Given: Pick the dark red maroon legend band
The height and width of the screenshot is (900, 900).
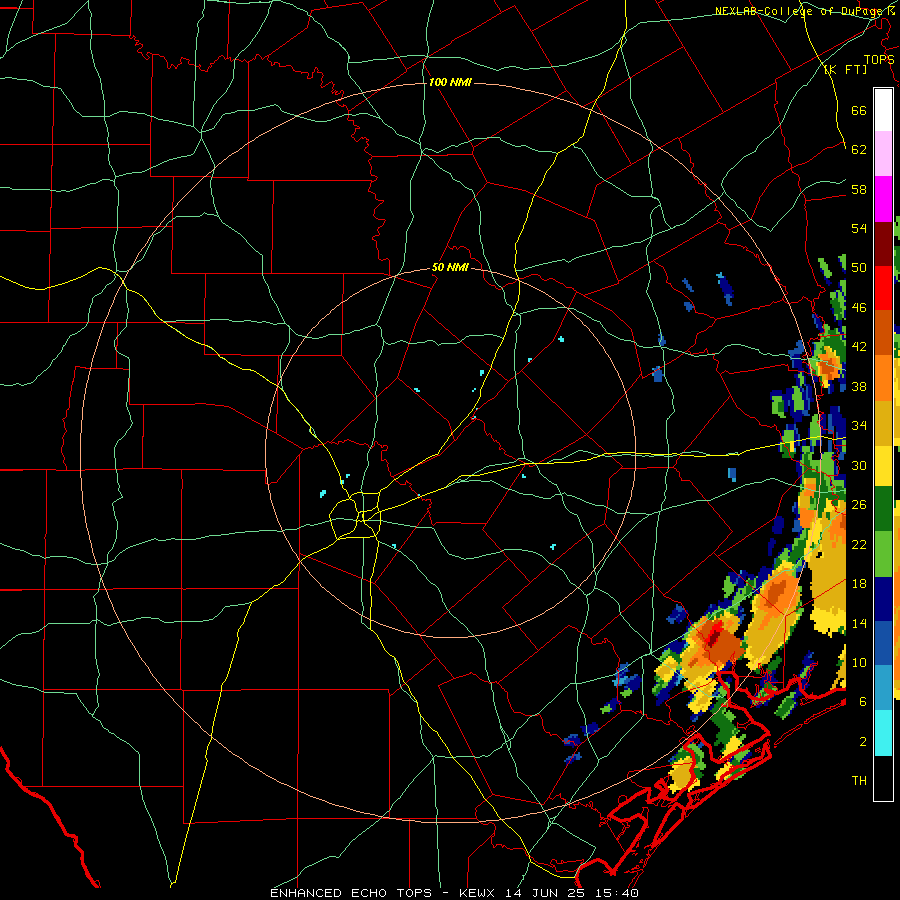Looking at the screenshot, I should click(883, 244).
